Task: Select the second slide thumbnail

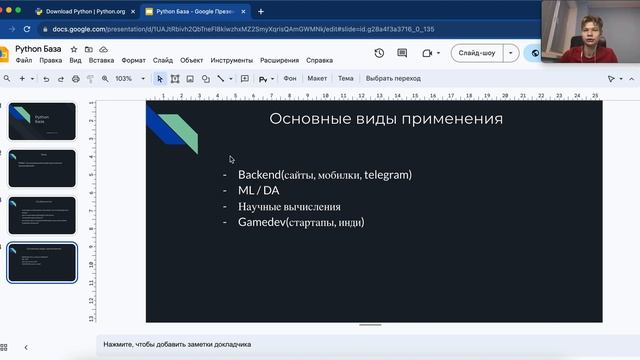Action: coord(42,168)
